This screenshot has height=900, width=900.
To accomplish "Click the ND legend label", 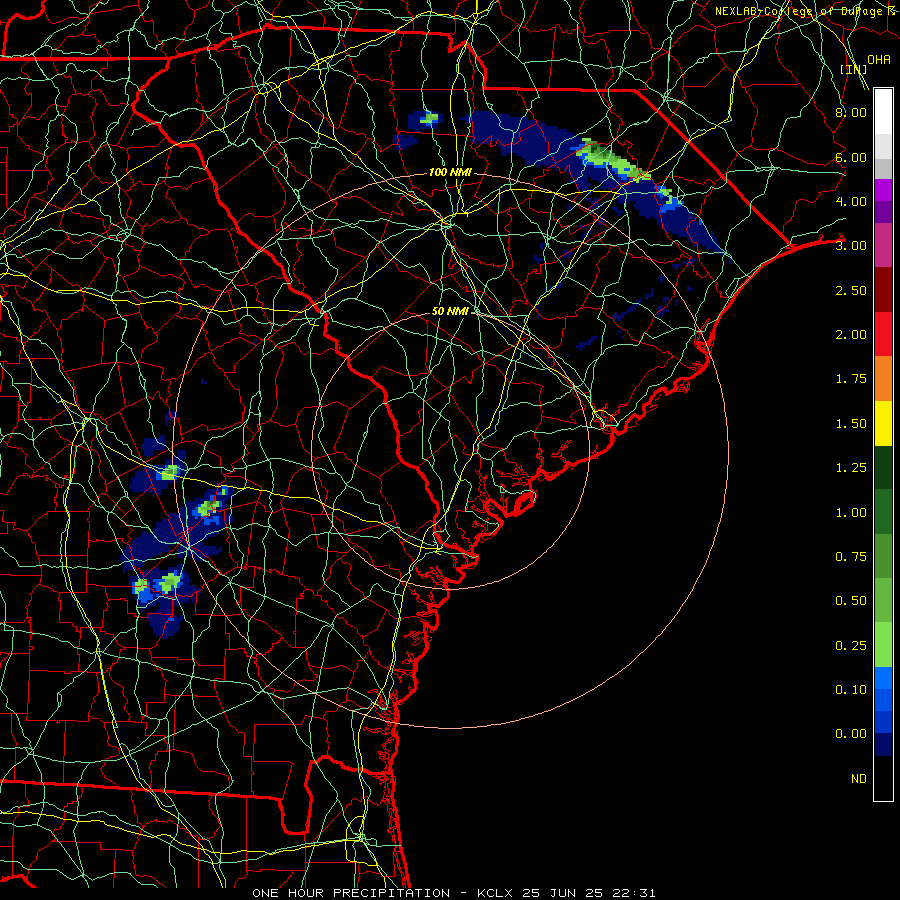I will pyautogui.click(x=859, y=779).
